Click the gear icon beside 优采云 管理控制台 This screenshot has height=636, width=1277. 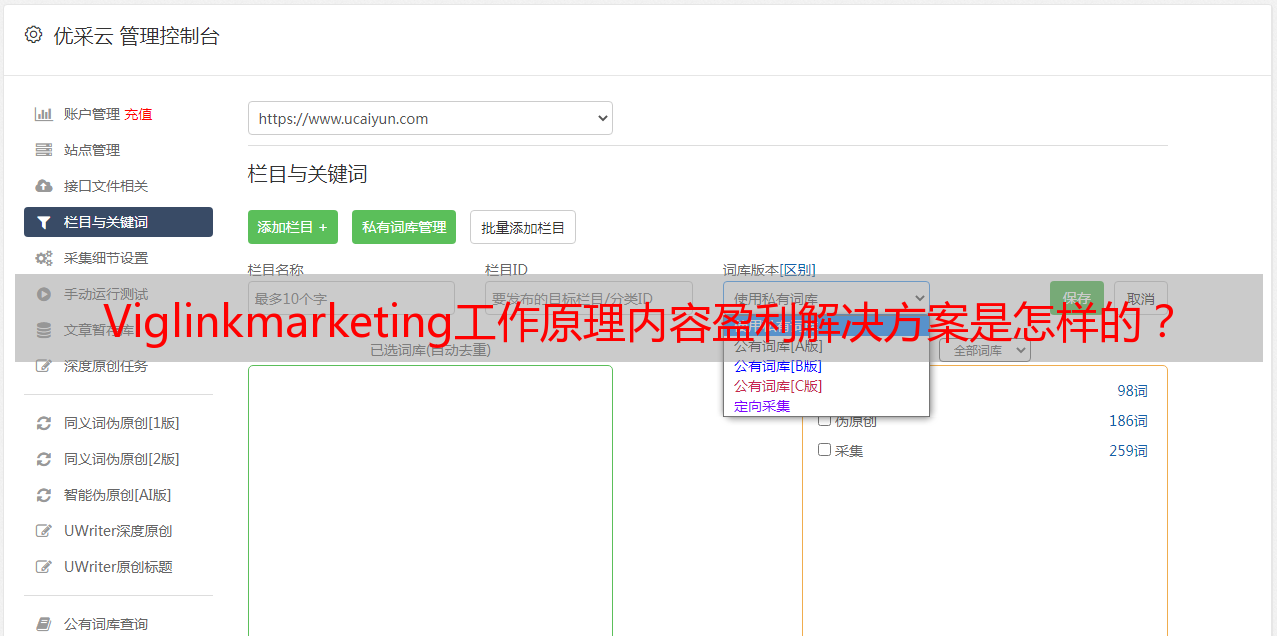33,35
